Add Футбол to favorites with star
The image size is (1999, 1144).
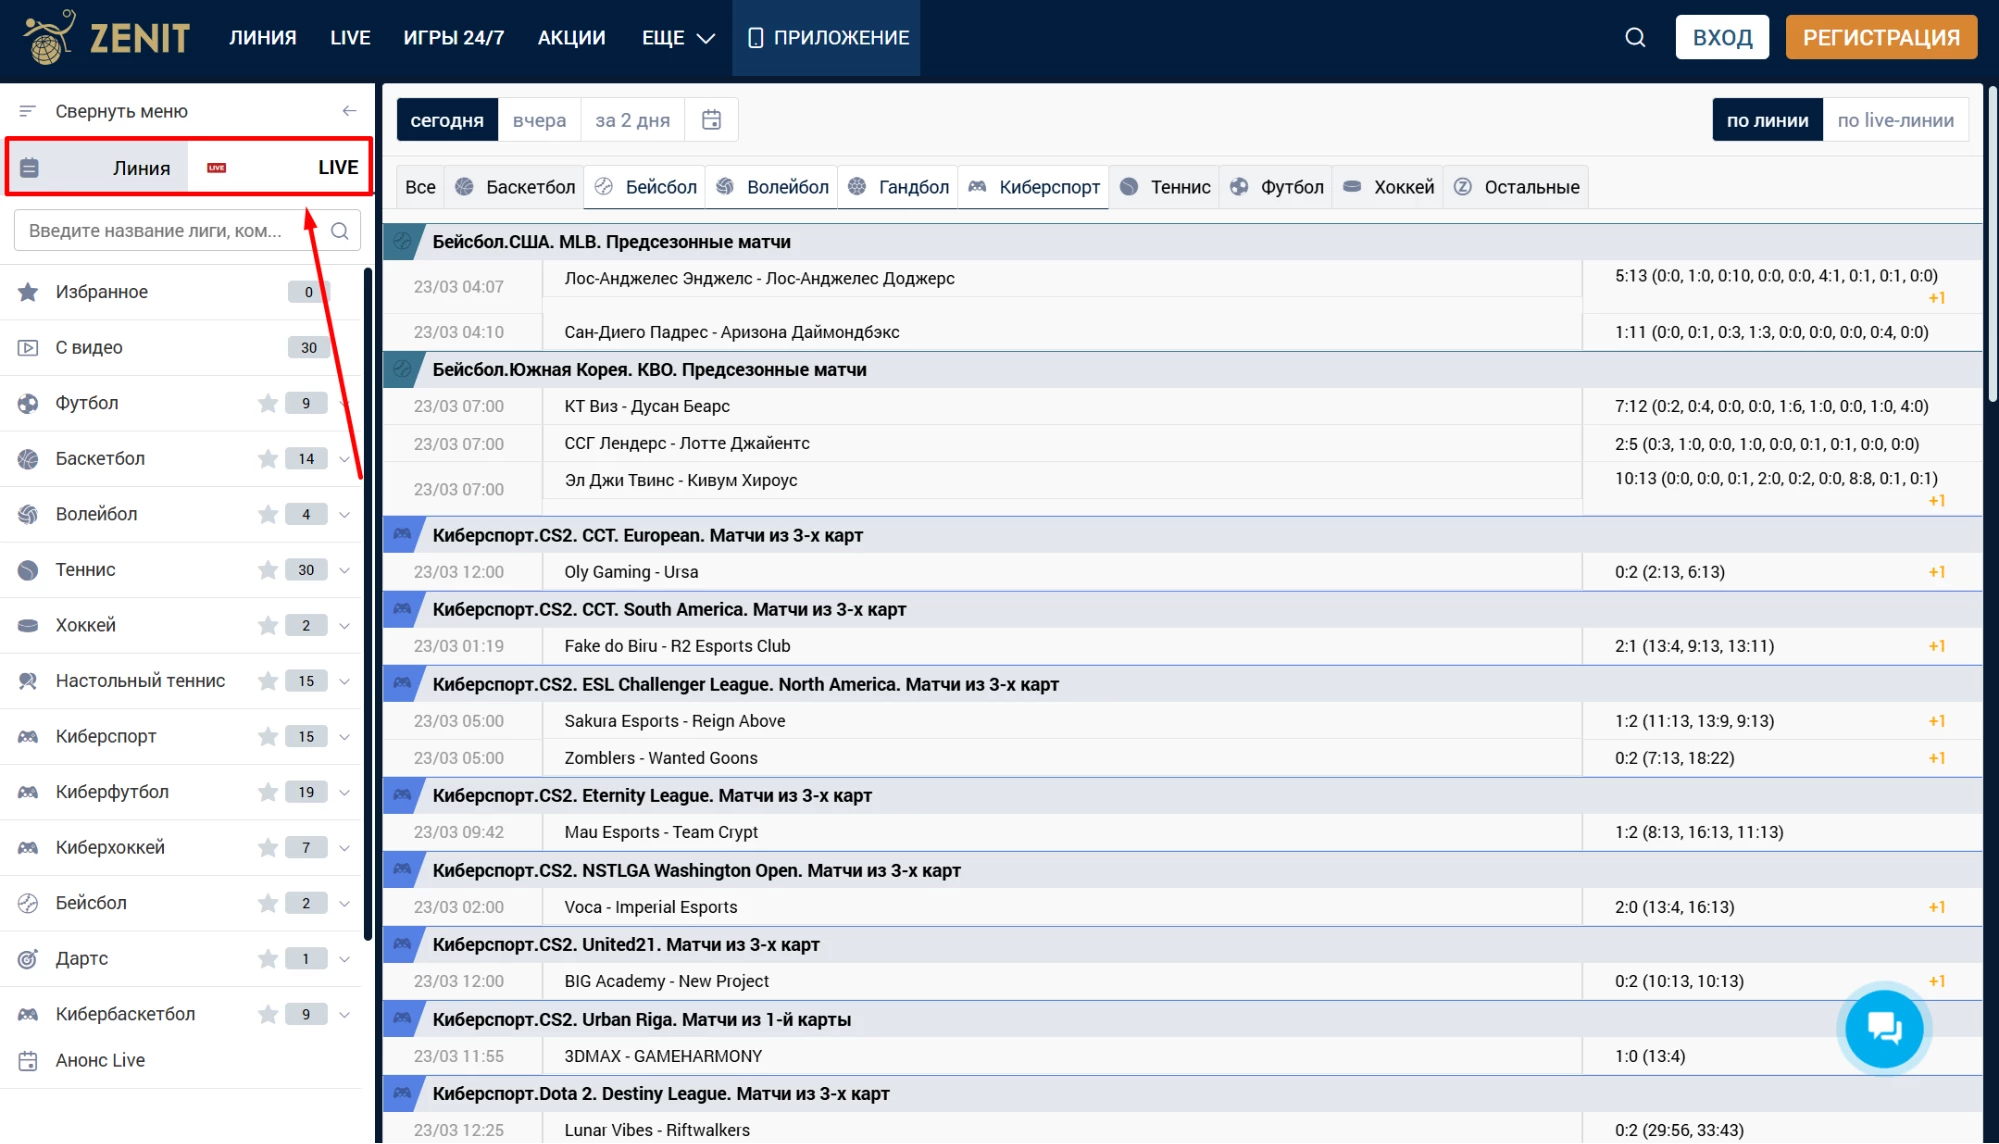[x=267, y=403]
